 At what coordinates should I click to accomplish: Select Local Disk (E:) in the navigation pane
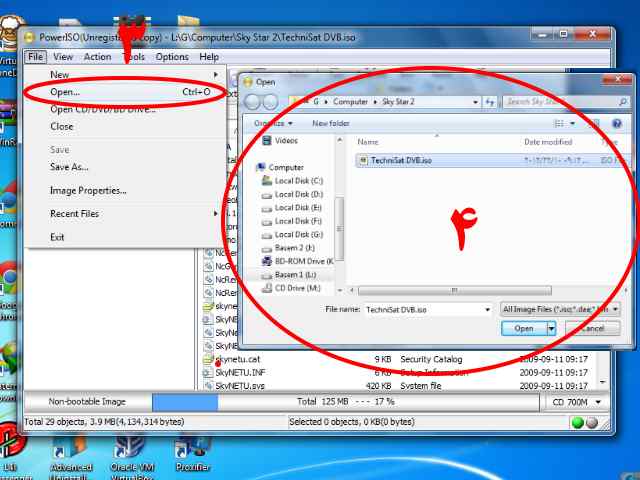298,208
